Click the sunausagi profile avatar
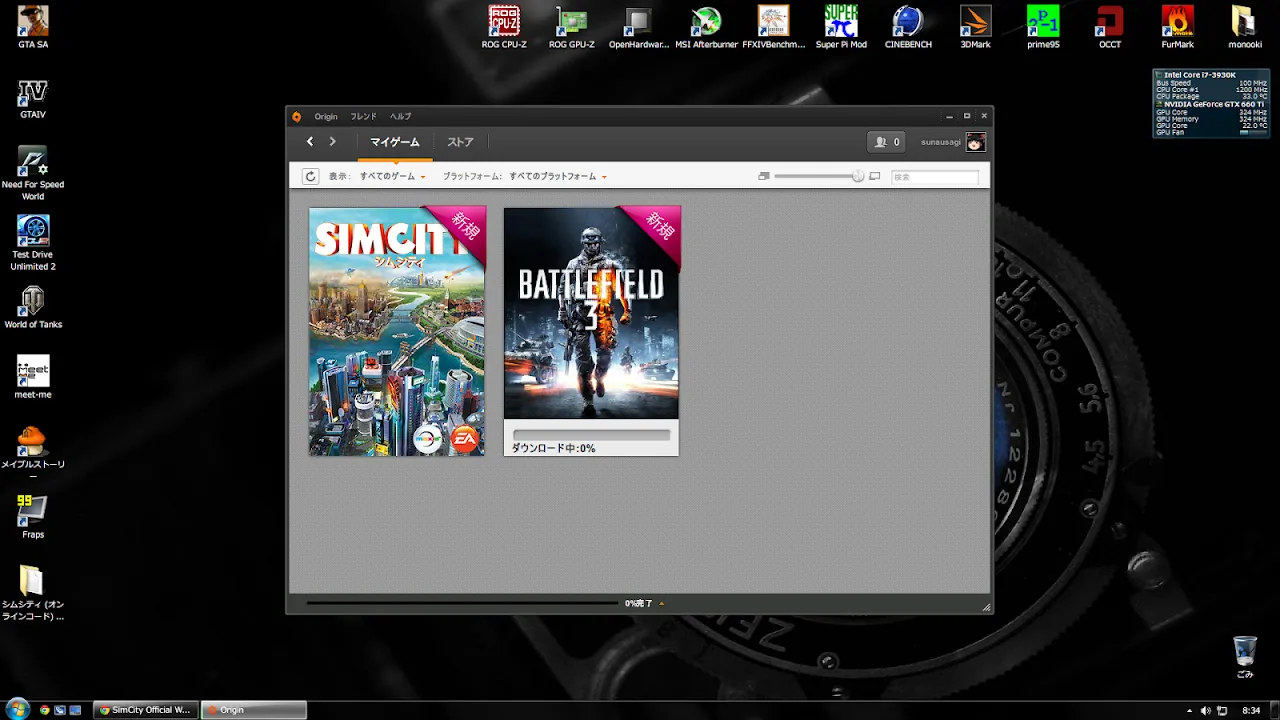Screen dimensions: 1280x720 (x=975, y=142)
